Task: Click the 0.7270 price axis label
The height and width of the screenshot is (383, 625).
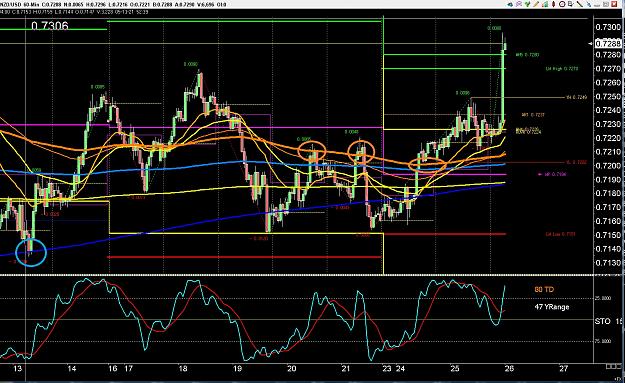Action: point(608,69)
